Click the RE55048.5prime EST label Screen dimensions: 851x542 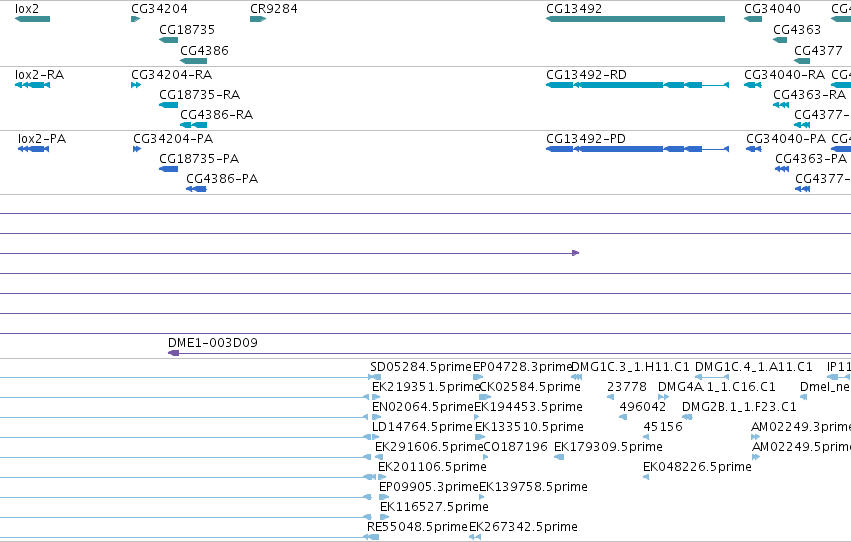tap(417, 526)
